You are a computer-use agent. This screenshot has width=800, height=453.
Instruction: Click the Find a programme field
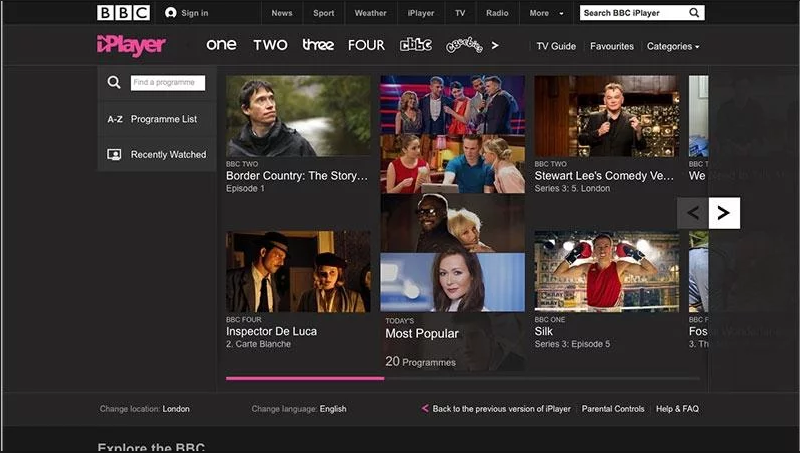pos(168,83)
